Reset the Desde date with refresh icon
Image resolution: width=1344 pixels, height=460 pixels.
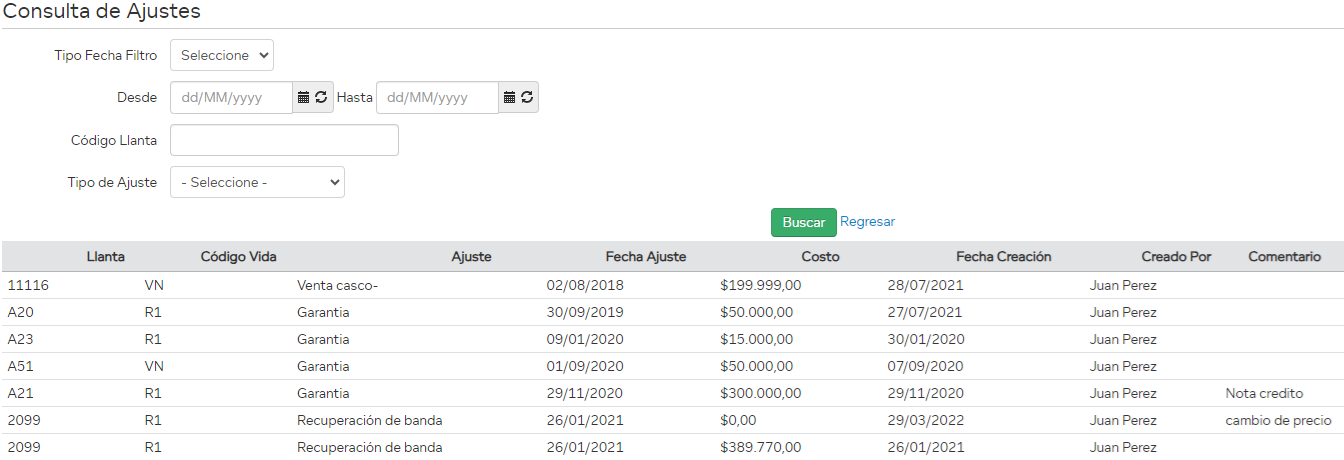coord(321,97)
